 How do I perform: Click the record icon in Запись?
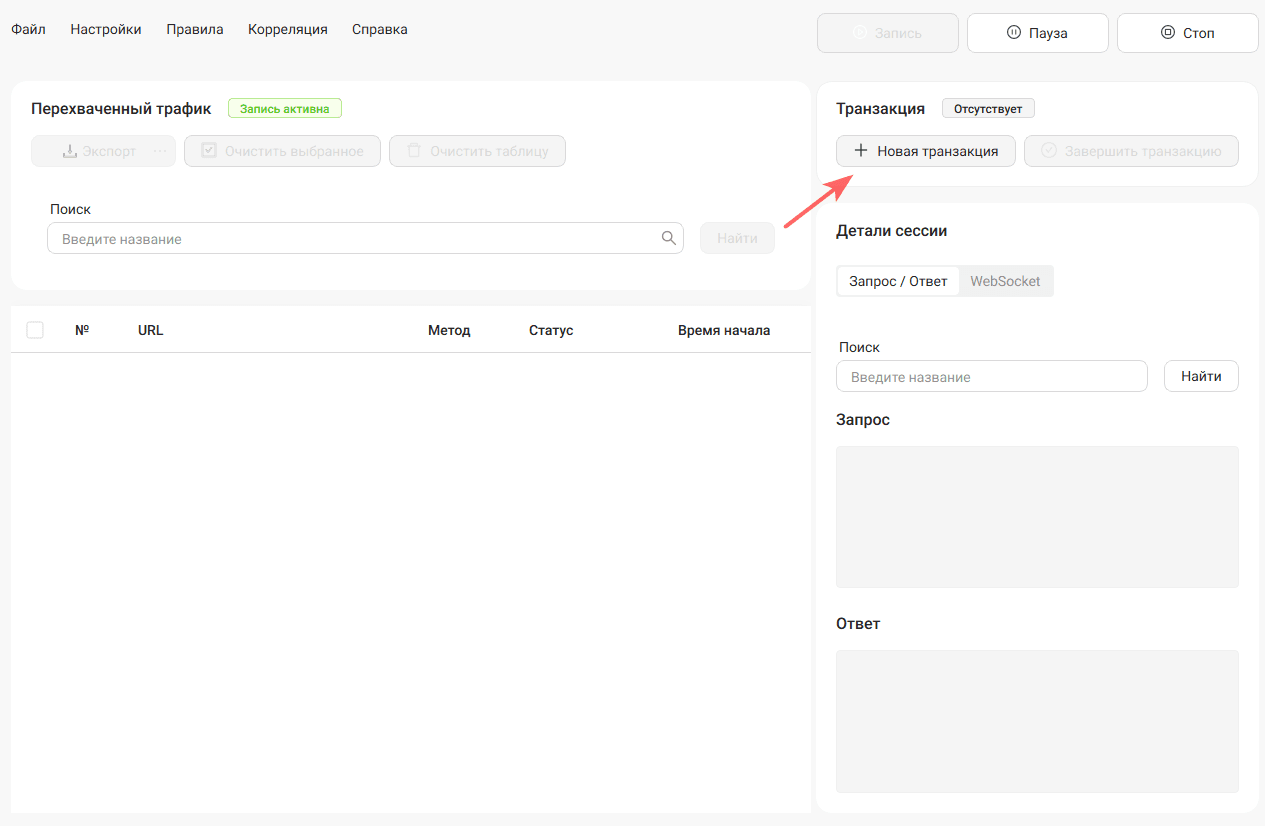[860, 33]
